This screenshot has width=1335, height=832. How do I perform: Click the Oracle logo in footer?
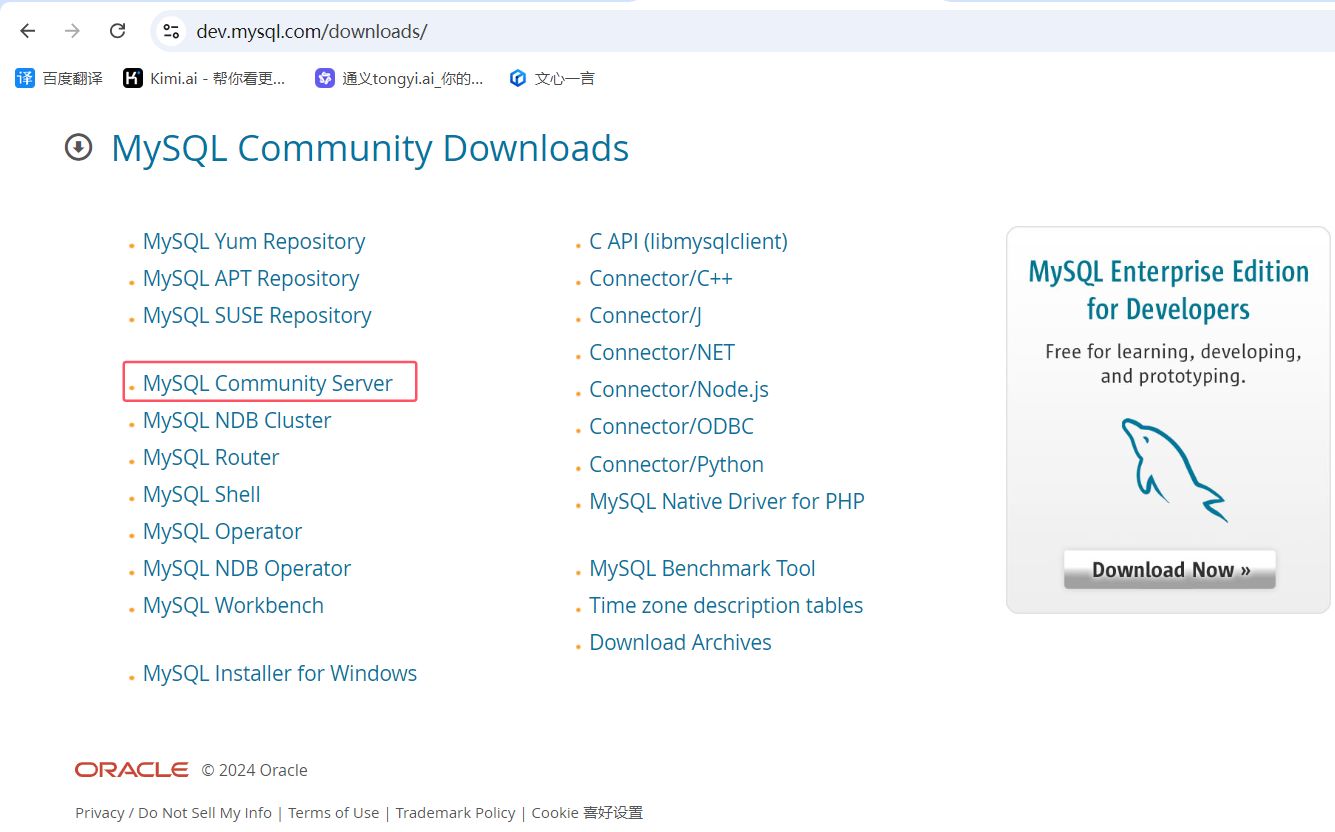coord(132,769)
